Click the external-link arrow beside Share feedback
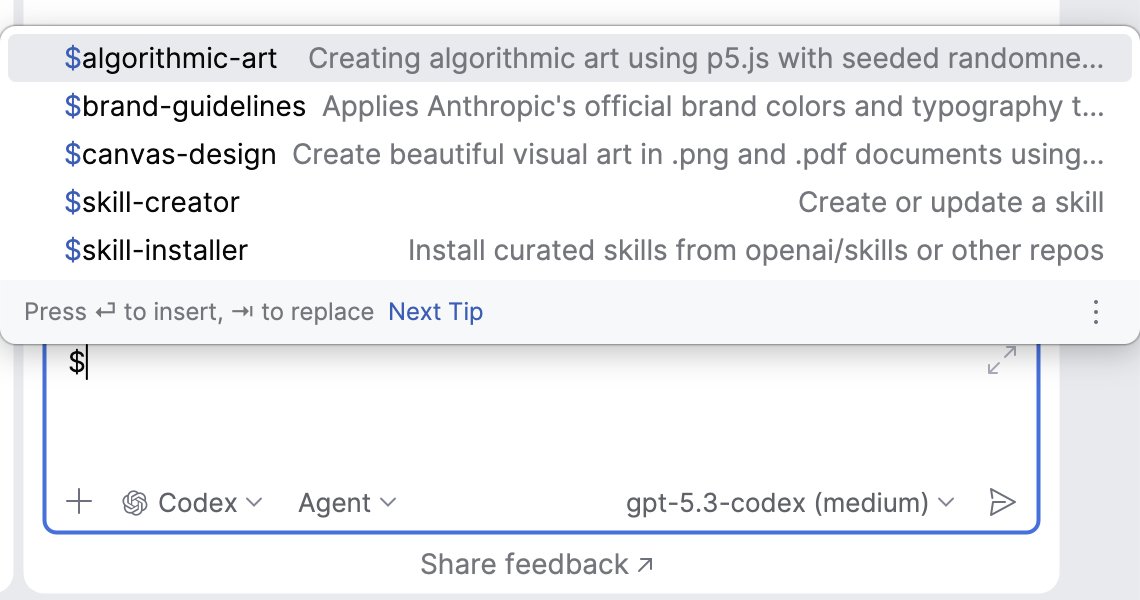The image size is (1140, 600). click(646, 565)
